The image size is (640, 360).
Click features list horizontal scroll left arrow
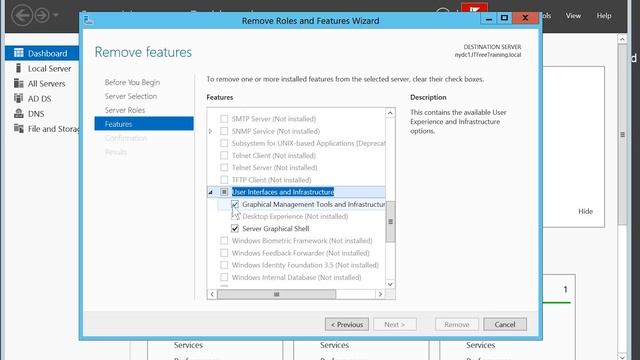pyautogui.click(x=212, y=294)
